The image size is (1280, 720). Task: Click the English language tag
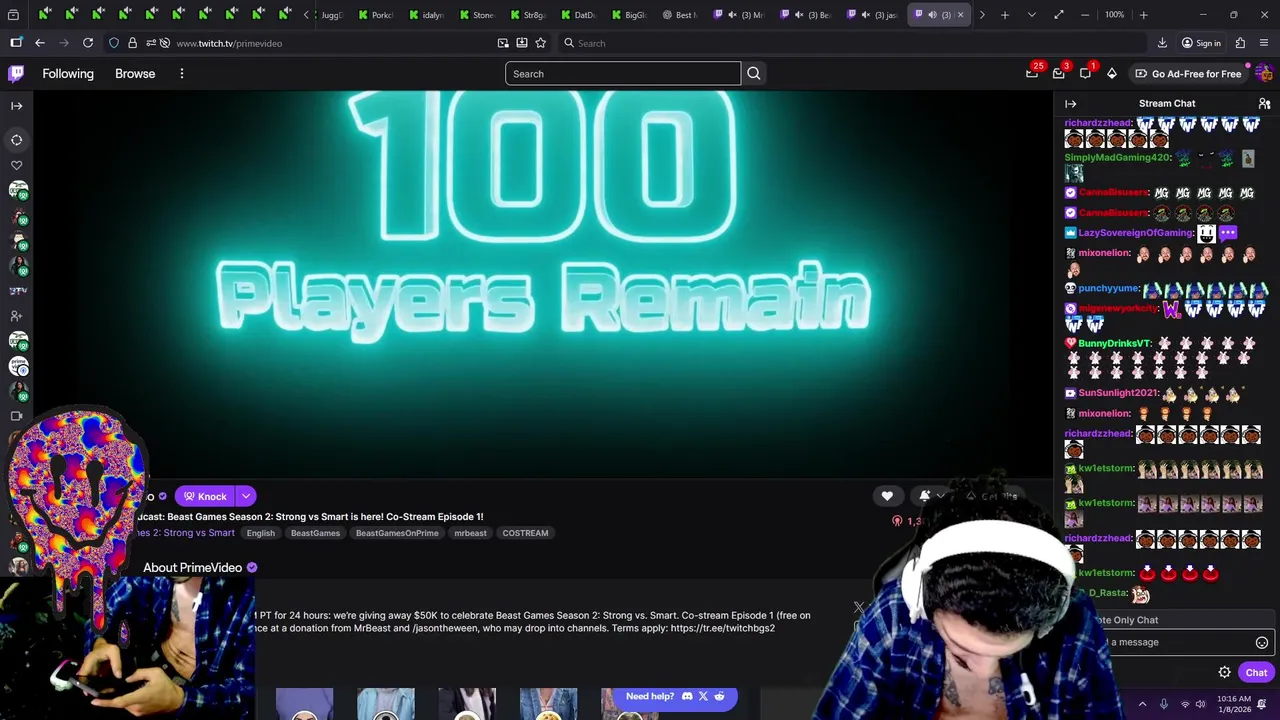(261, 533)
